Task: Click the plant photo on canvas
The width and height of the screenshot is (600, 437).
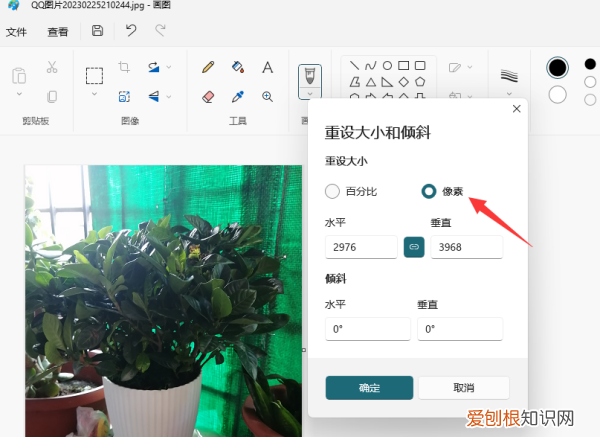Action: pos(164,301)
